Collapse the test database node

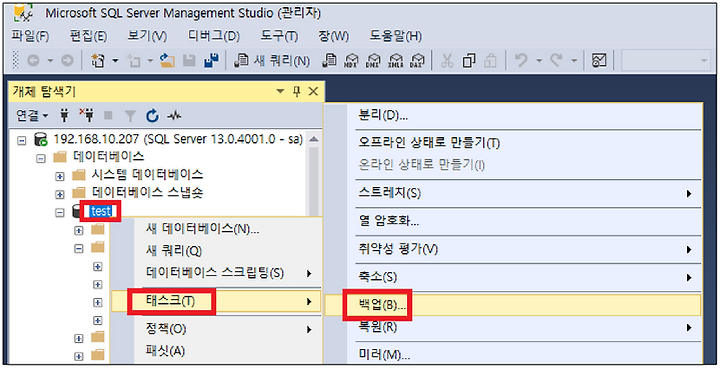coord(60,212)
